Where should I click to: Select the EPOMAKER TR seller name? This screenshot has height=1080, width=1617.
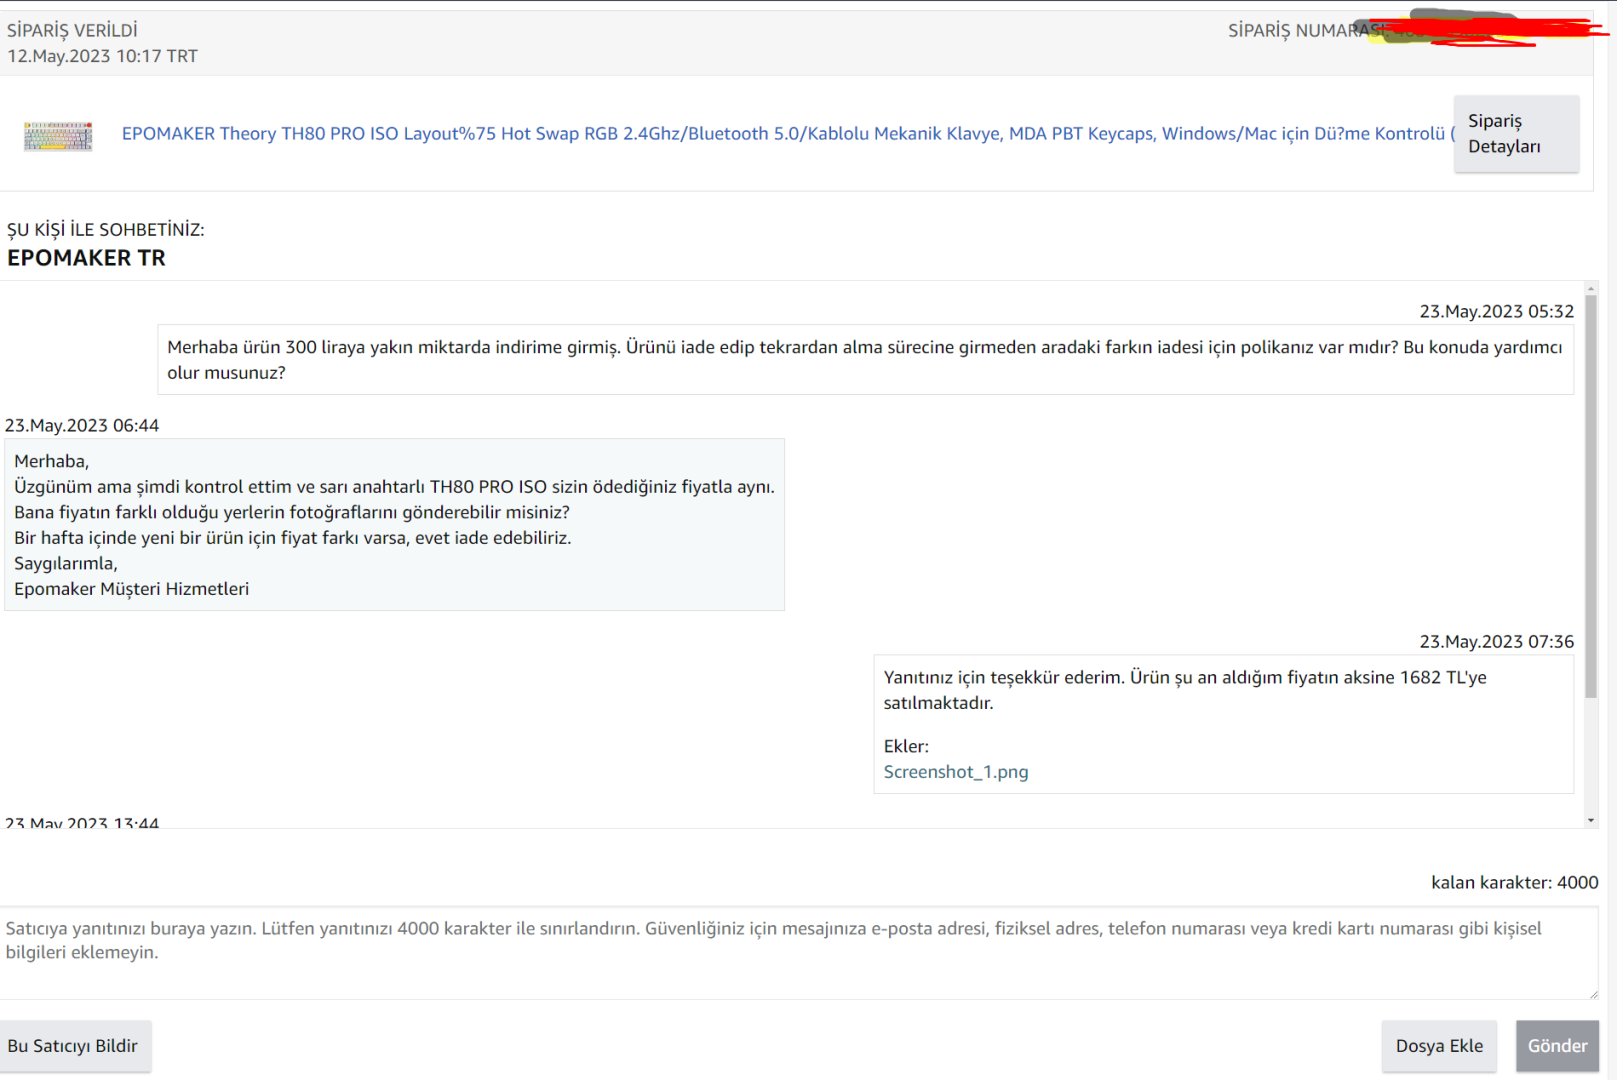pyautogui.click(x=86, y=258)
